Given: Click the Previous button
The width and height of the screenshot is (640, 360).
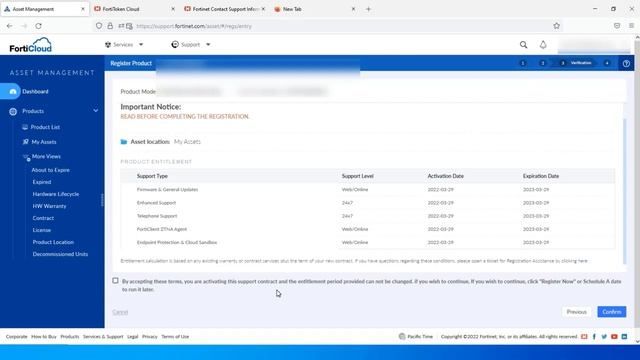Looking at the screenshot, I should (x=576, y=312).
